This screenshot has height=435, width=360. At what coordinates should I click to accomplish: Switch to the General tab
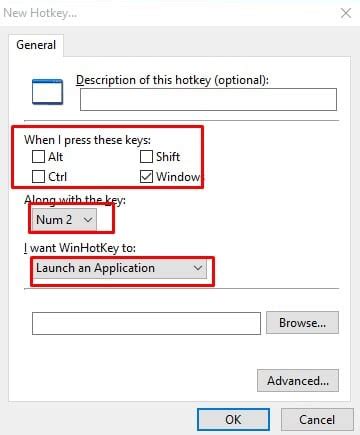click(x=36, y=45)
